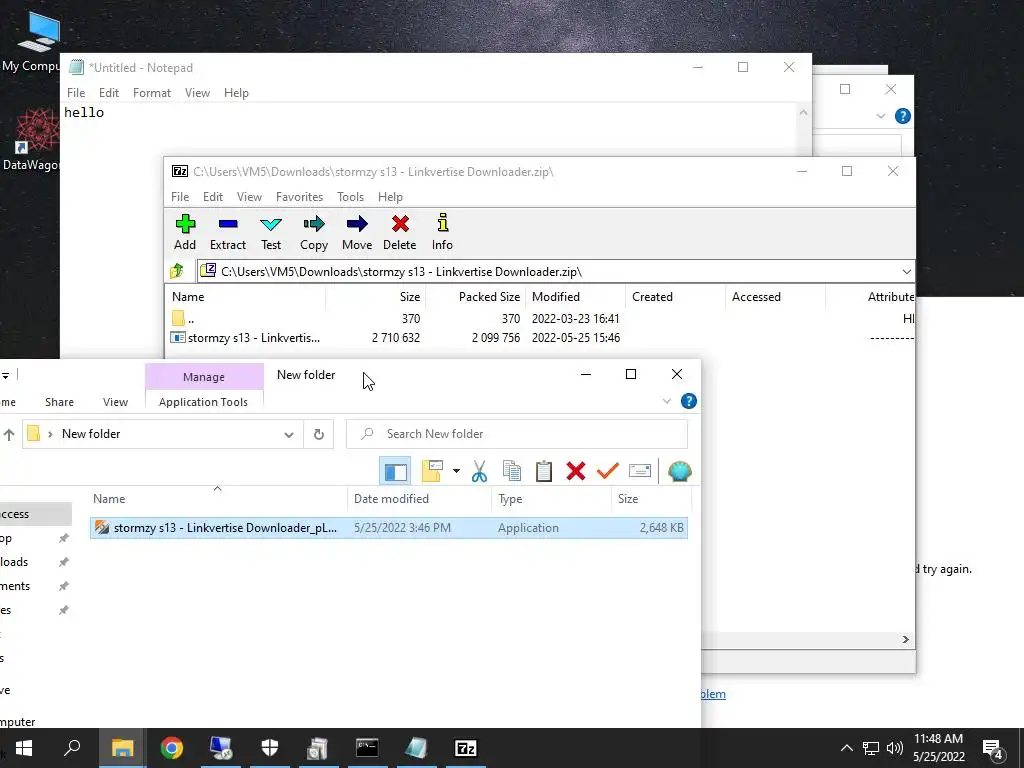Click the 7-Zip Info button

[442, 232]
